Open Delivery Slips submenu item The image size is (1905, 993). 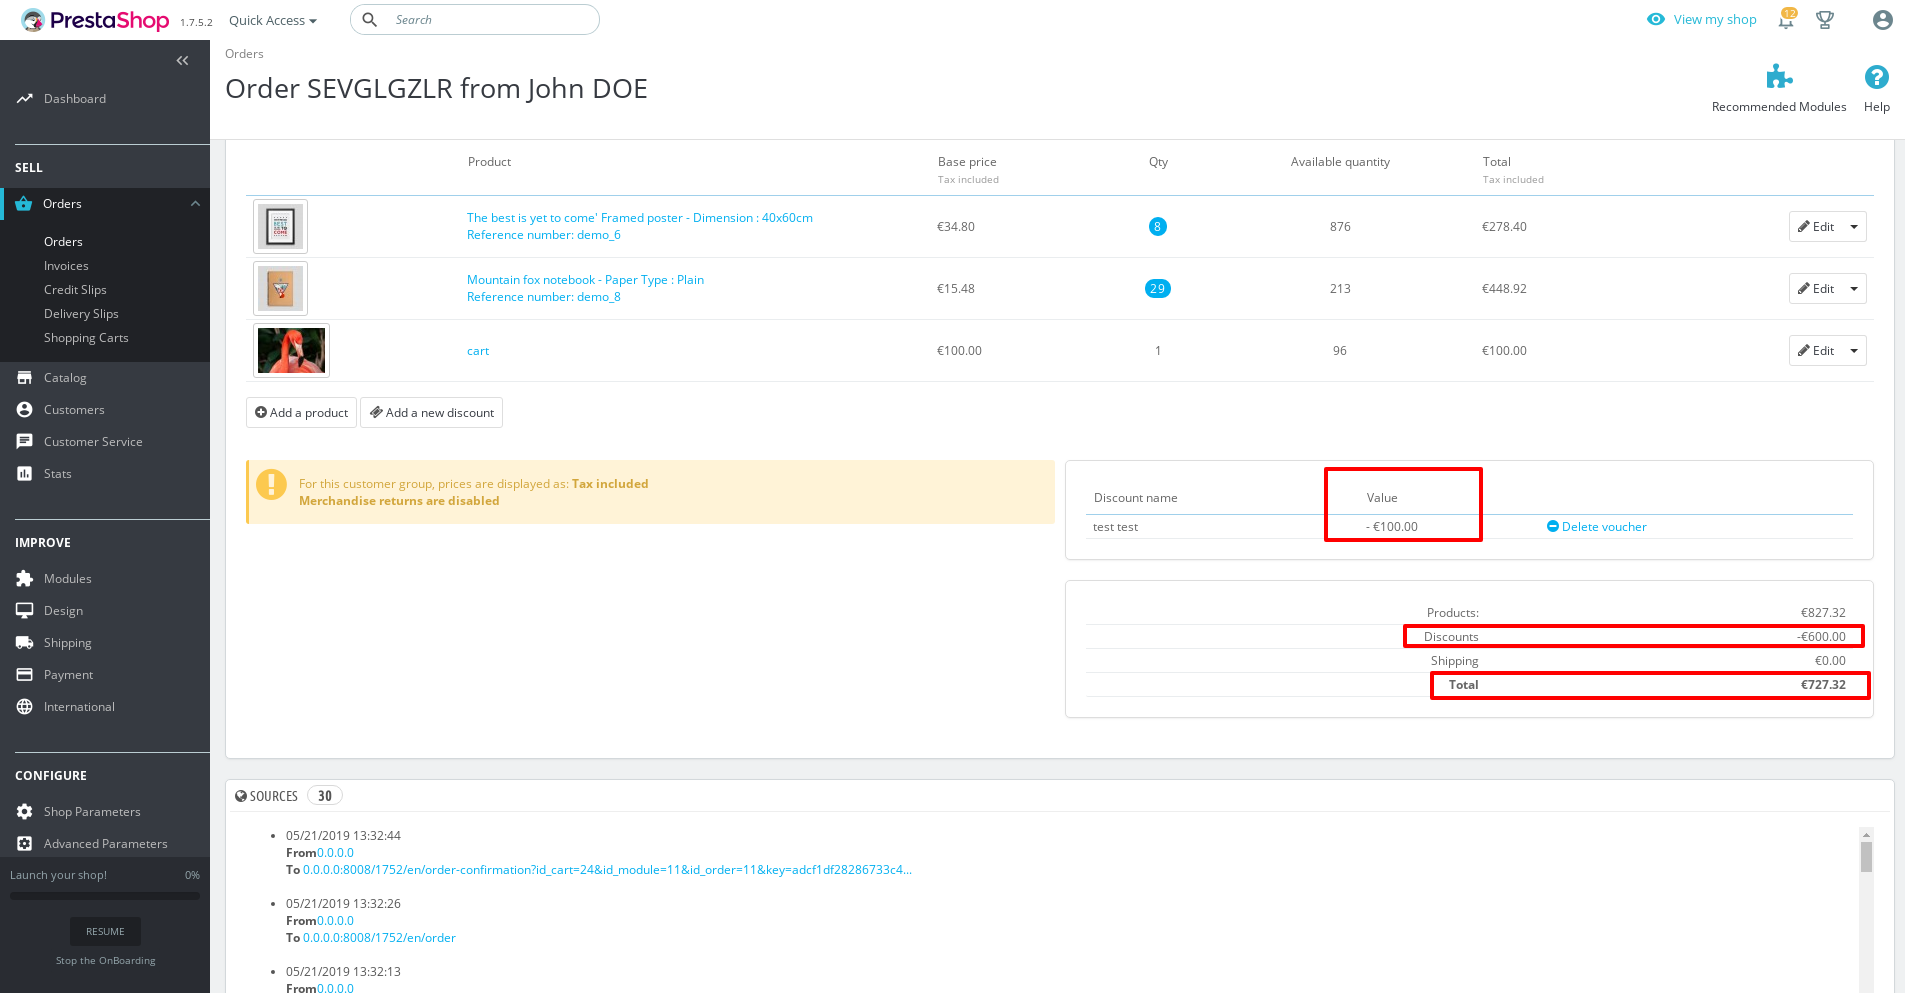click(81, 314)
